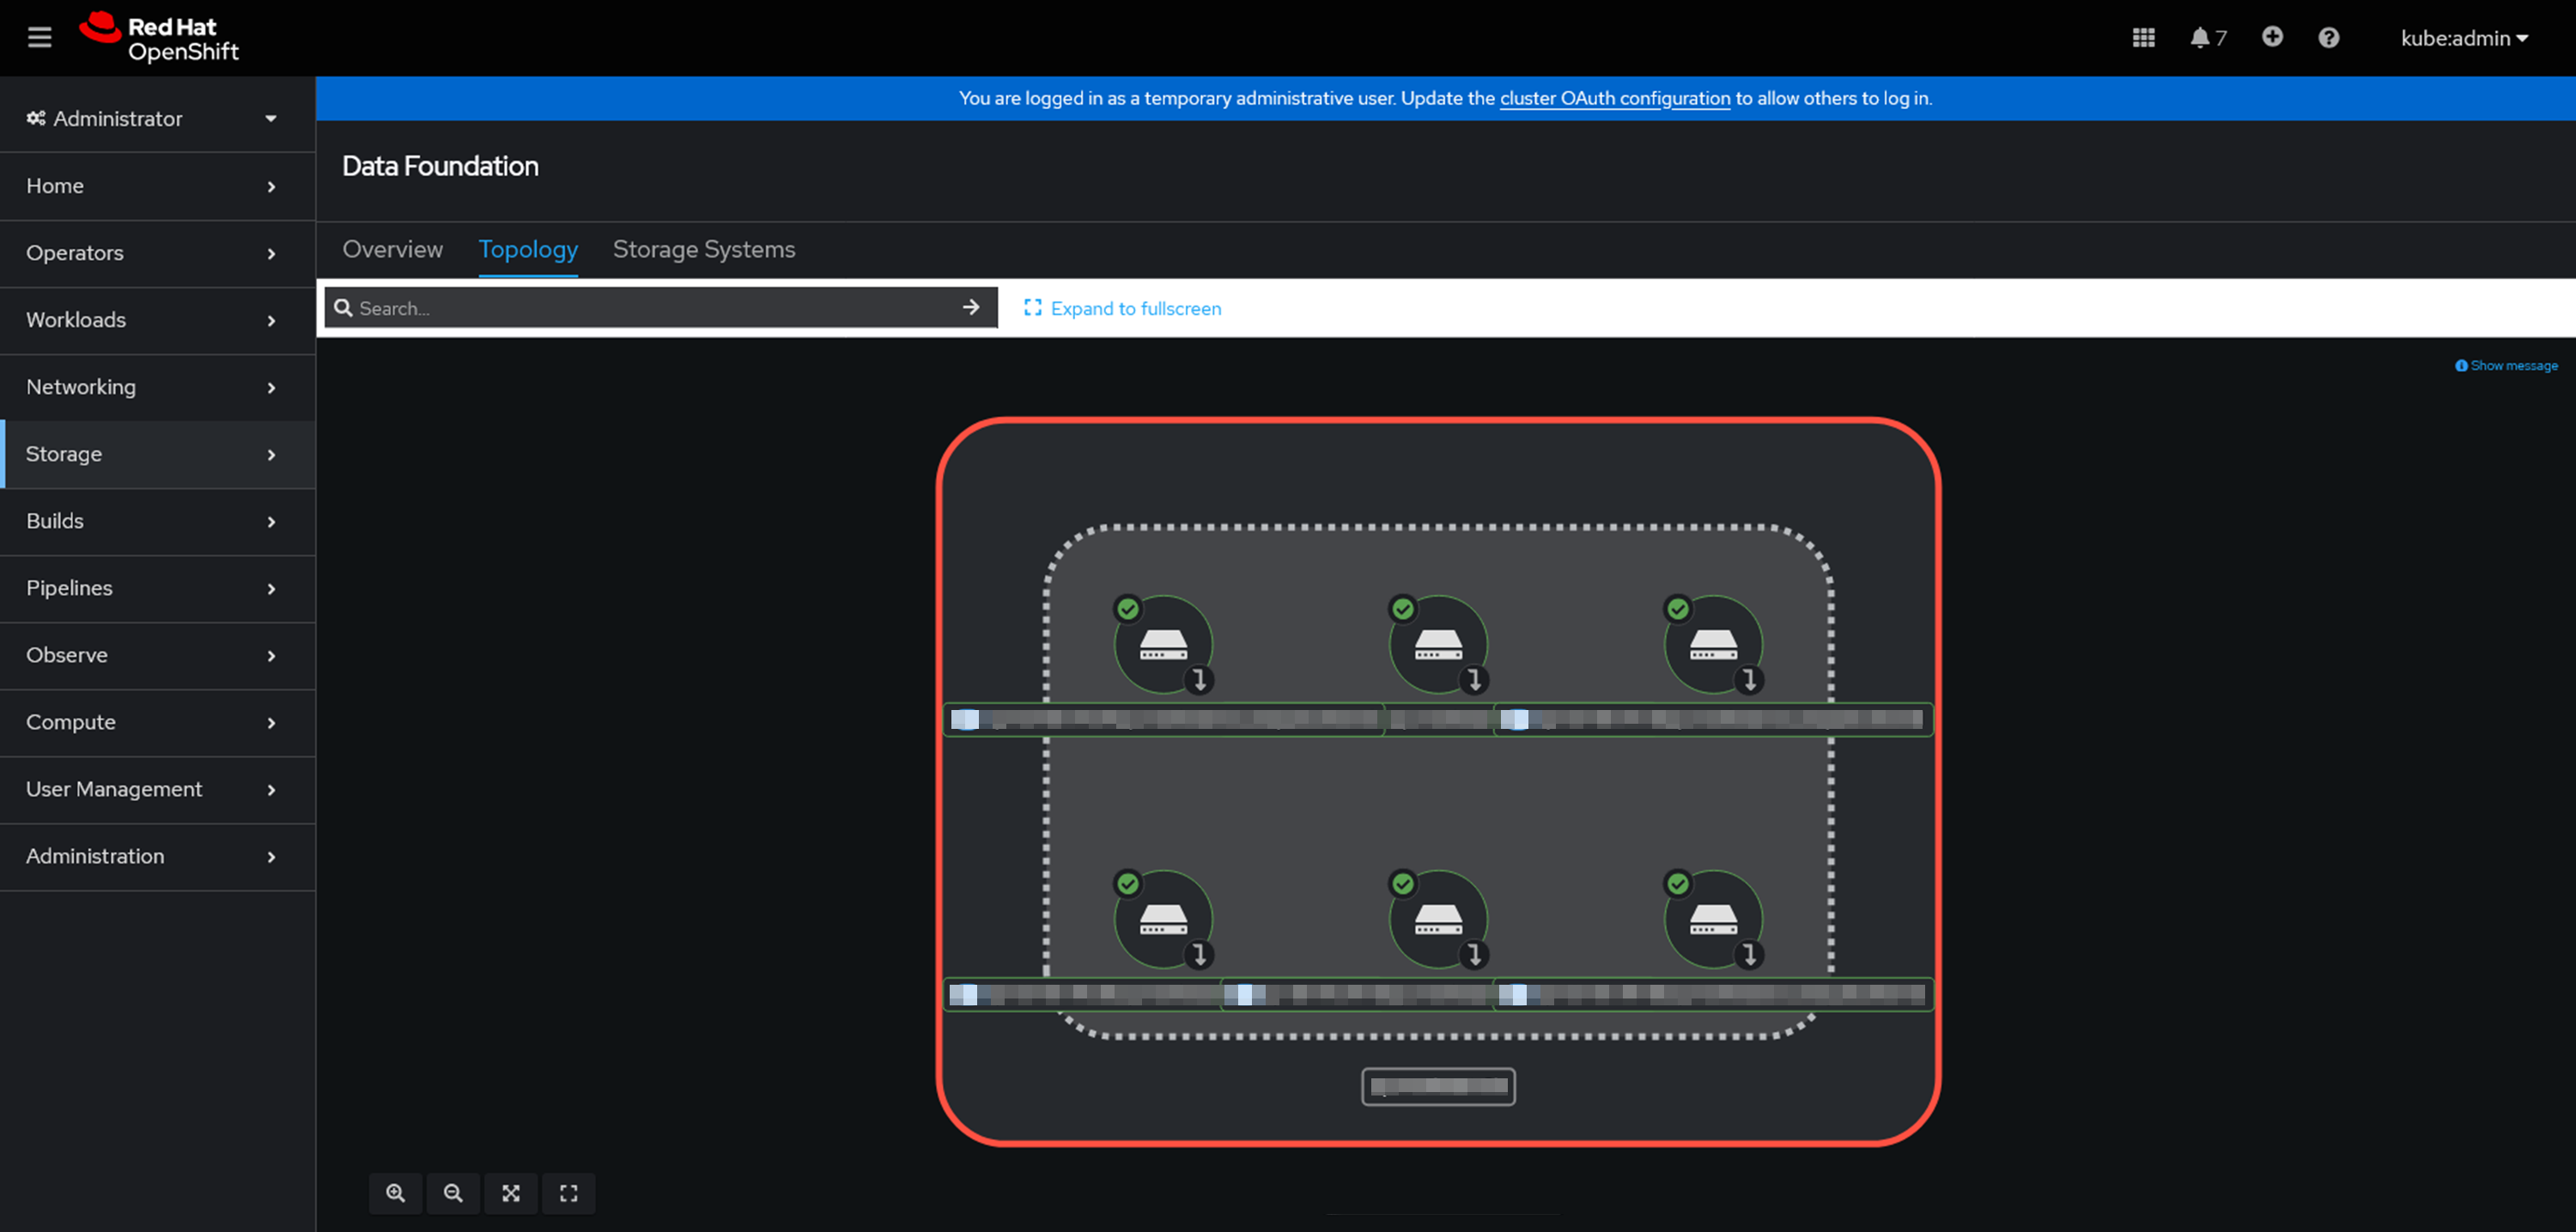The width and height of the screenshot is (2576, 1232).
Task: Switch to the Overview tab
Action: tap(392, 249)
